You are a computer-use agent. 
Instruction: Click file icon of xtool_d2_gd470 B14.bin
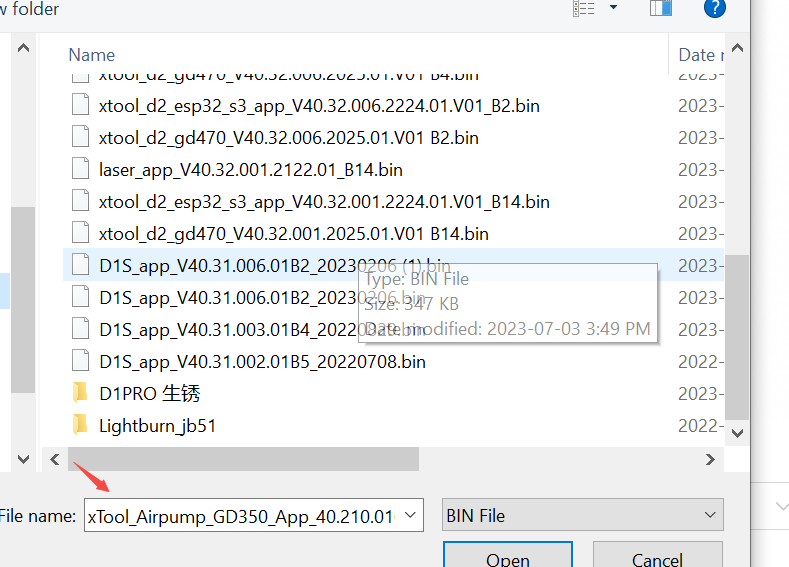(x=81, y=232)
